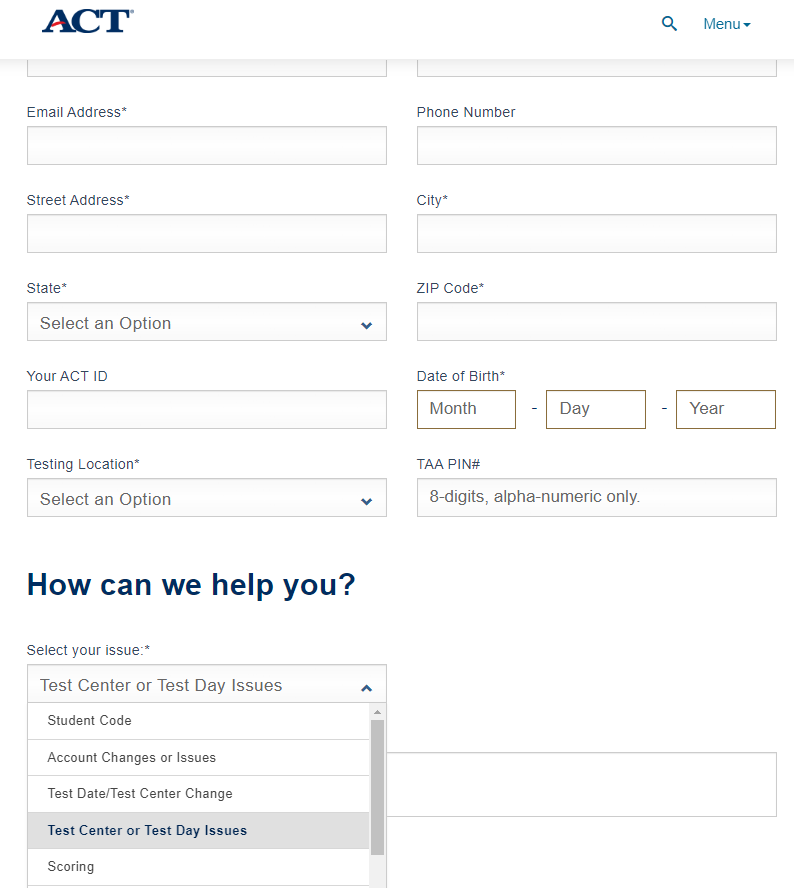
Task: Choose Student Code from the issue list
Action: [198, 721]
